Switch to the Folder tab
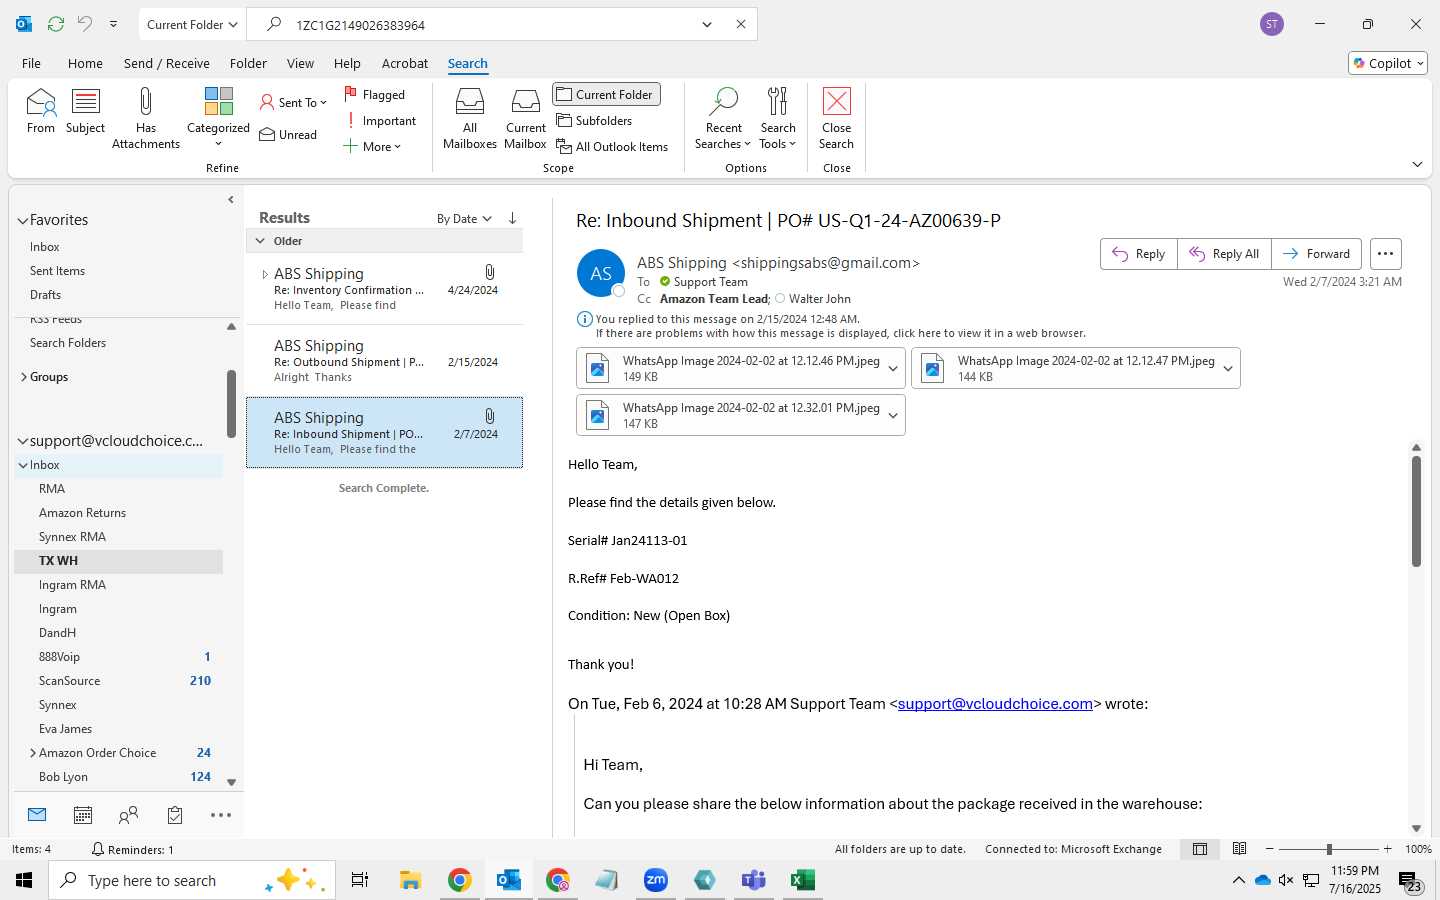Screen dimensions: 1440x900 (248, 63)
